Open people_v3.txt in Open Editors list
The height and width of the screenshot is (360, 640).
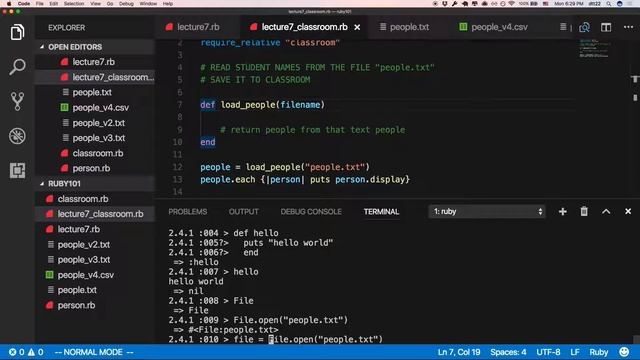(x=95, y=138)
